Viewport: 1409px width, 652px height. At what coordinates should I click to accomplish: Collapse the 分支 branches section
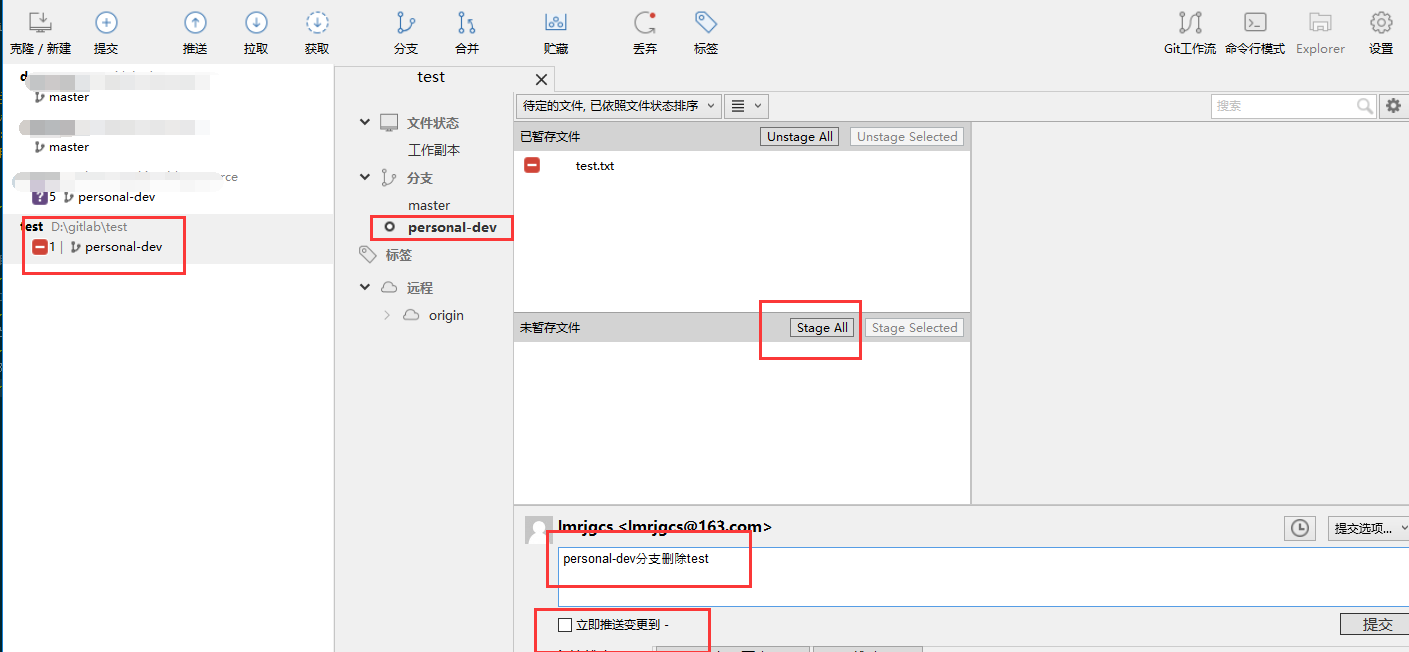coord(365,177)
